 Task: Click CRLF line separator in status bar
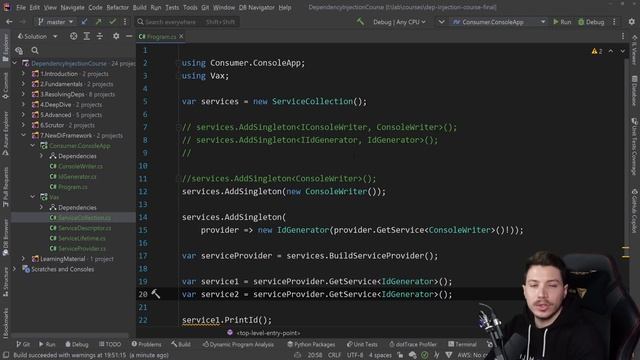(334, 355)
